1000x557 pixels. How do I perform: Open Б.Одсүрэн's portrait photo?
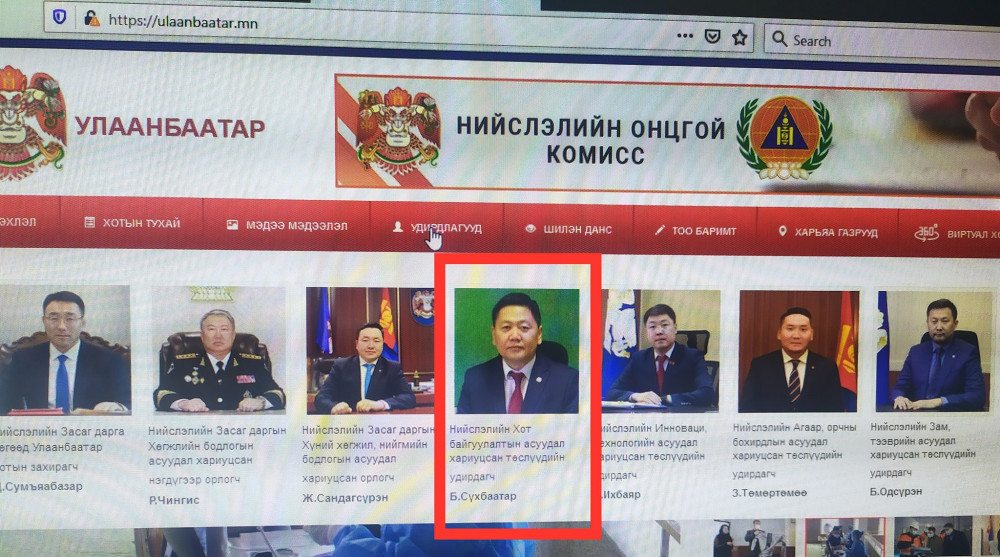[x=934, y=352]
